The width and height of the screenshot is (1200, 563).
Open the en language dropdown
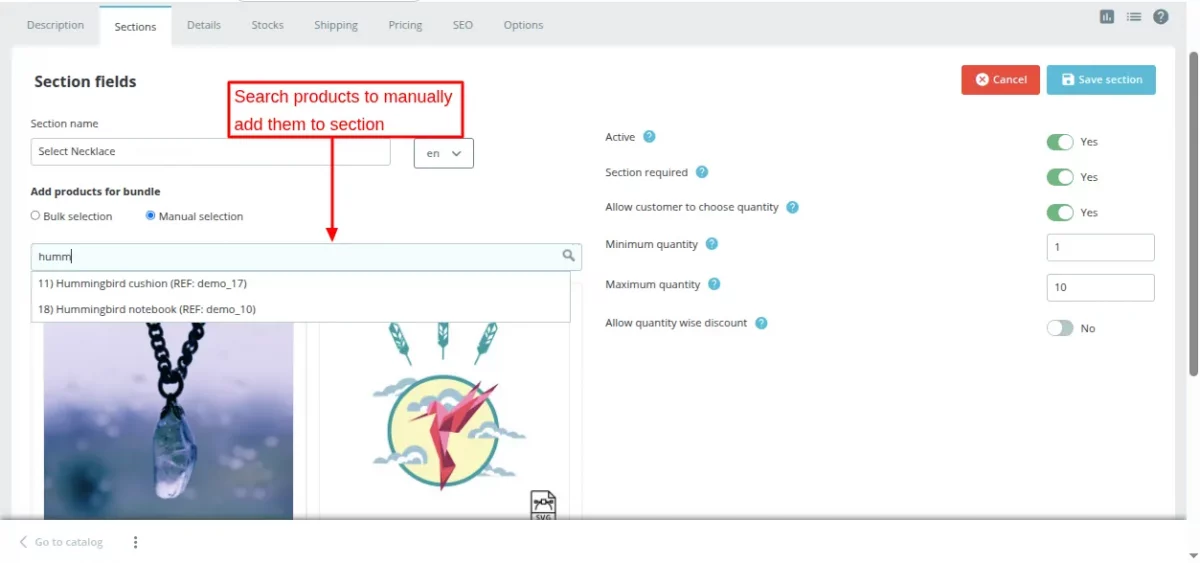(x=444, y=153)
